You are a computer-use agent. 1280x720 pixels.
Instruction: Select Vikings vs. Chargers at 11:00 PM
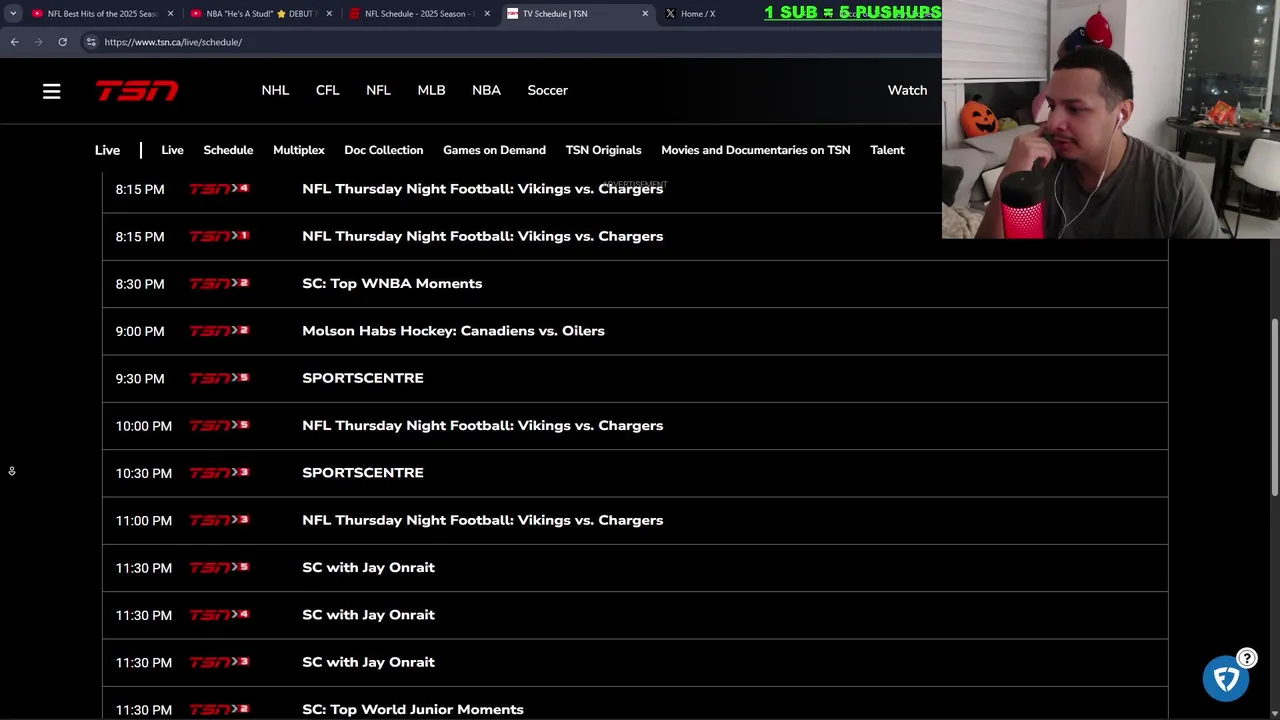pyautogui.click(x=482, y=520)
